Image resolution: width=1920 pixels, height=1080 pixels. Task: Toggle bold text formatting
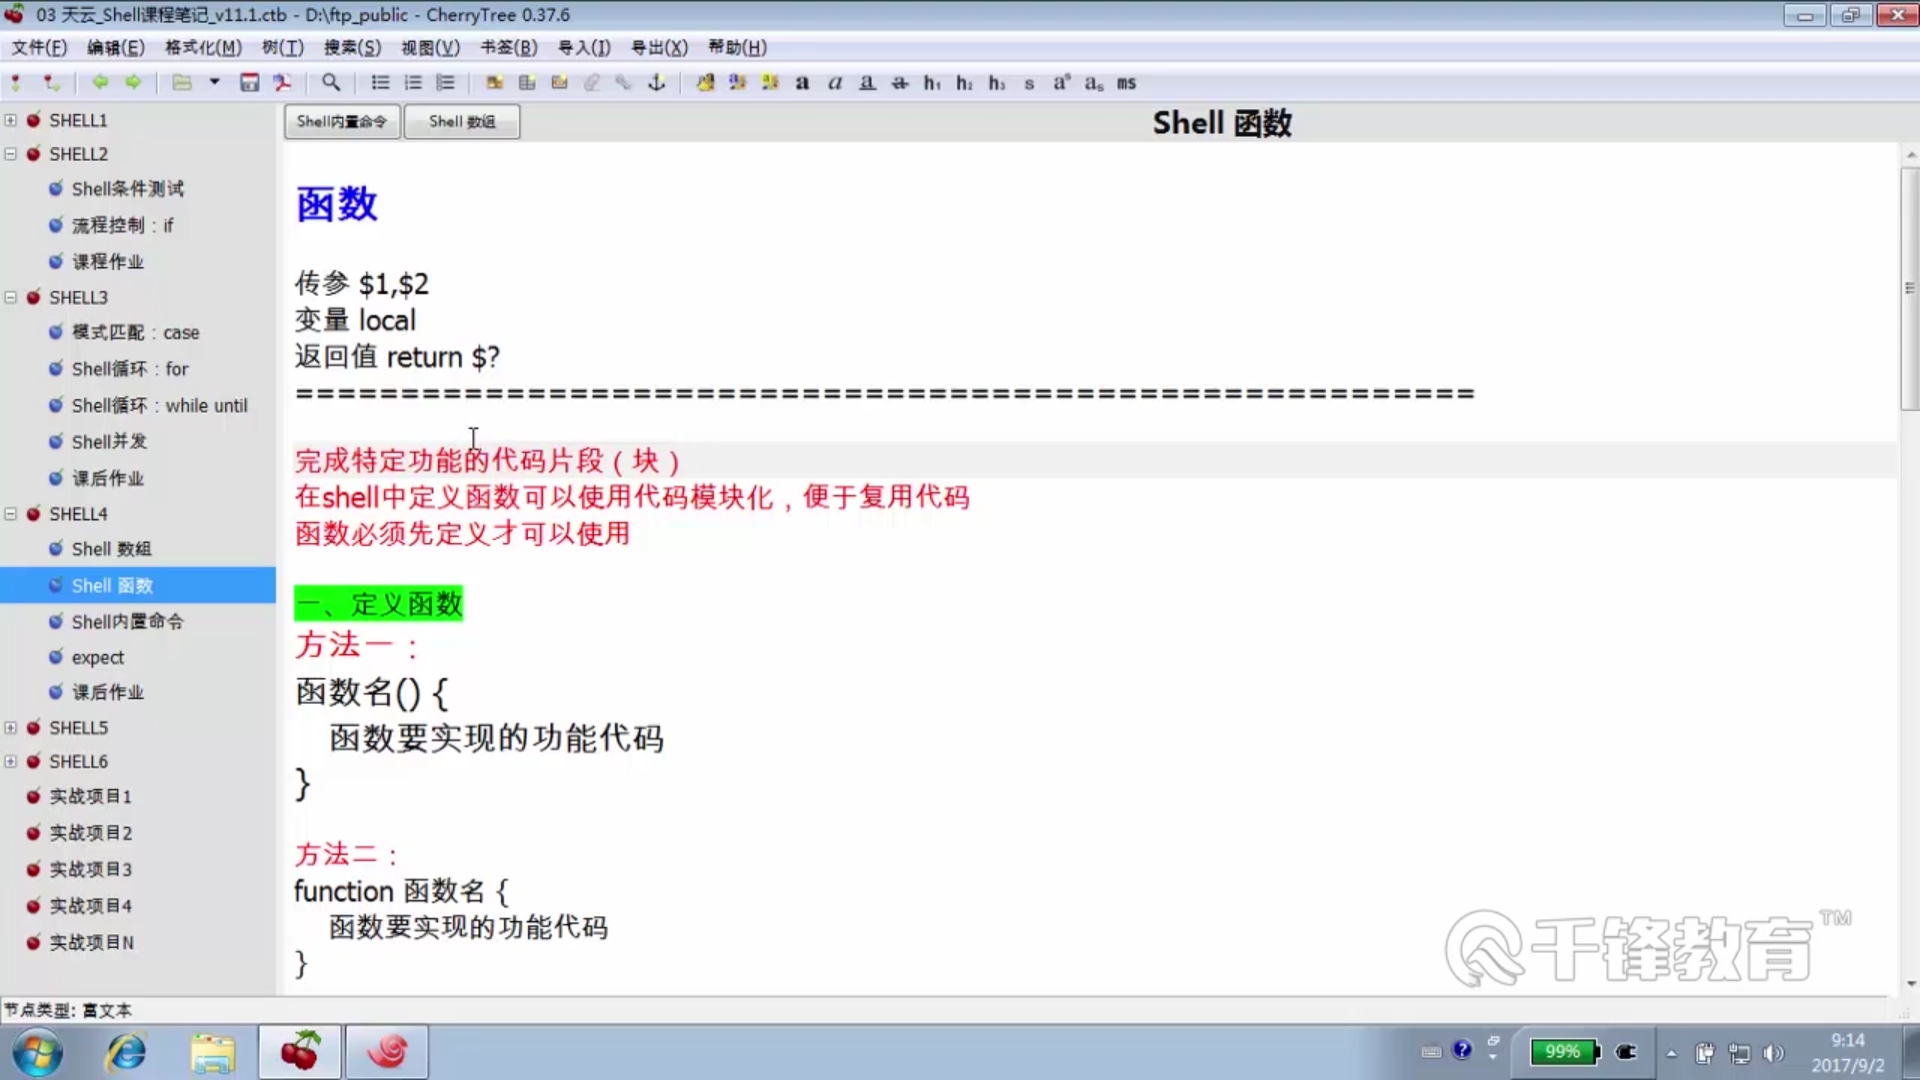[802, 83]
